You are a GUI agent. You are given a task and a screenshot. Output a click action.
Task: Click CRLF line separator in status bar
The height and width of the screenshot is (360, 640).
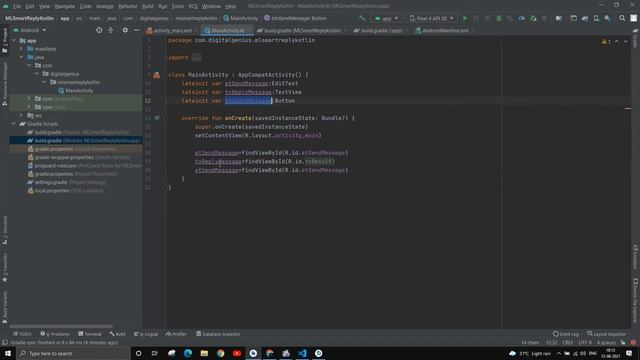coord(568,342)
